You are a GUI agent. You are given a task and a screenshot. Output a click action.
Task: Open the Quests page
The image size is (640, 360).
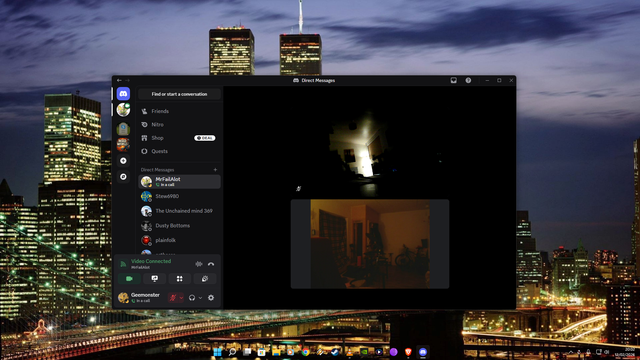(x=180, y=151)
